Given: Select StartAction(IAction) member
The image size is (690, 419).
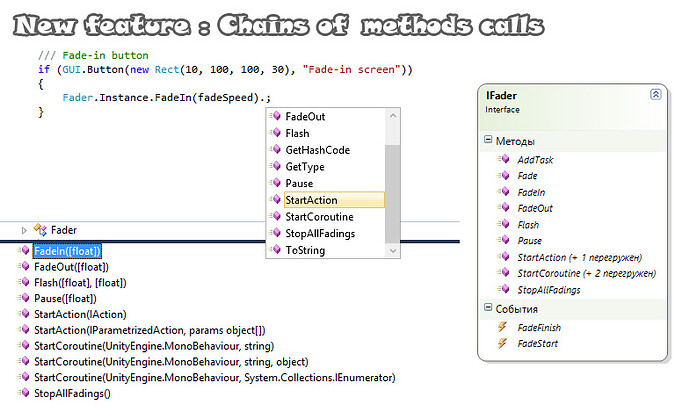Looking at the screenshot, I should 80,315.
